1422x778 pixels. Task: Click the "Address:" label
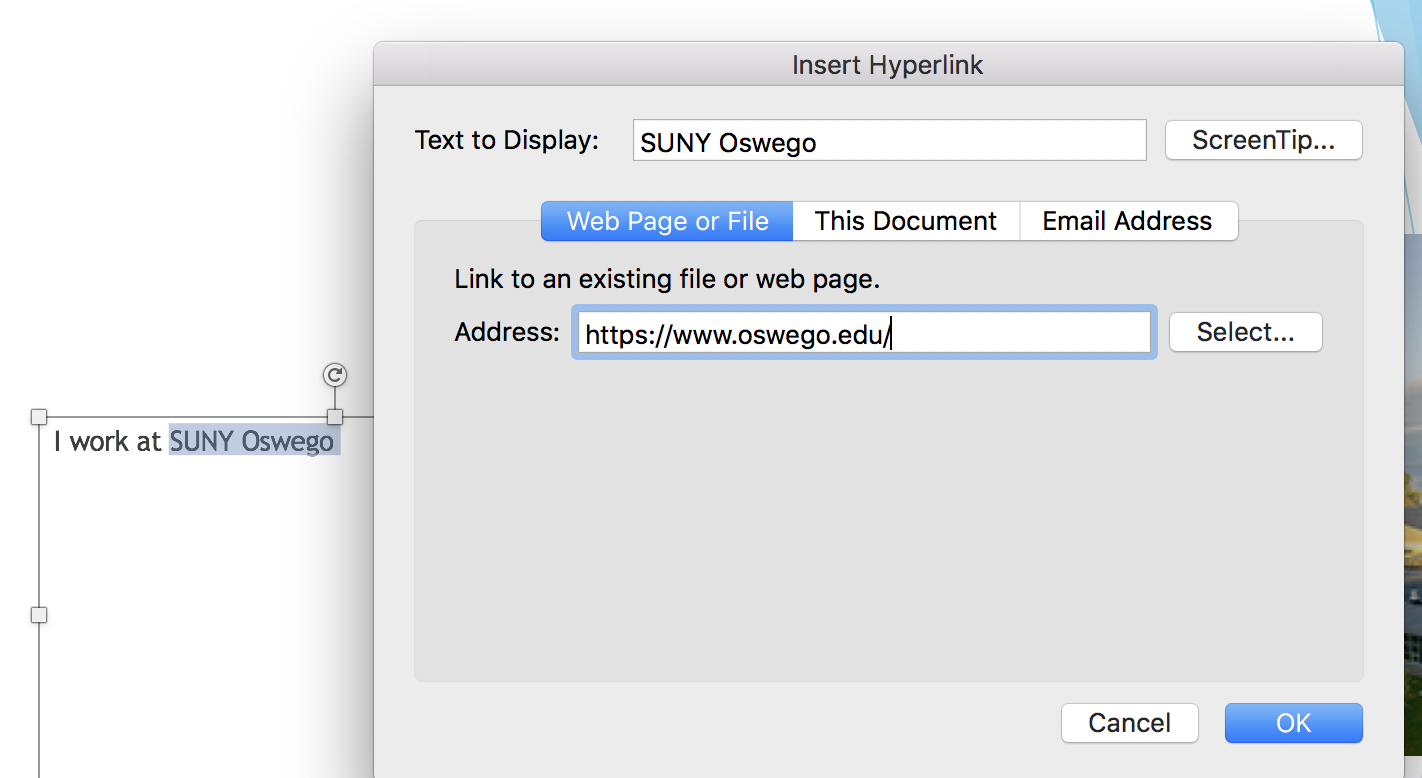(x=507, y=332)
